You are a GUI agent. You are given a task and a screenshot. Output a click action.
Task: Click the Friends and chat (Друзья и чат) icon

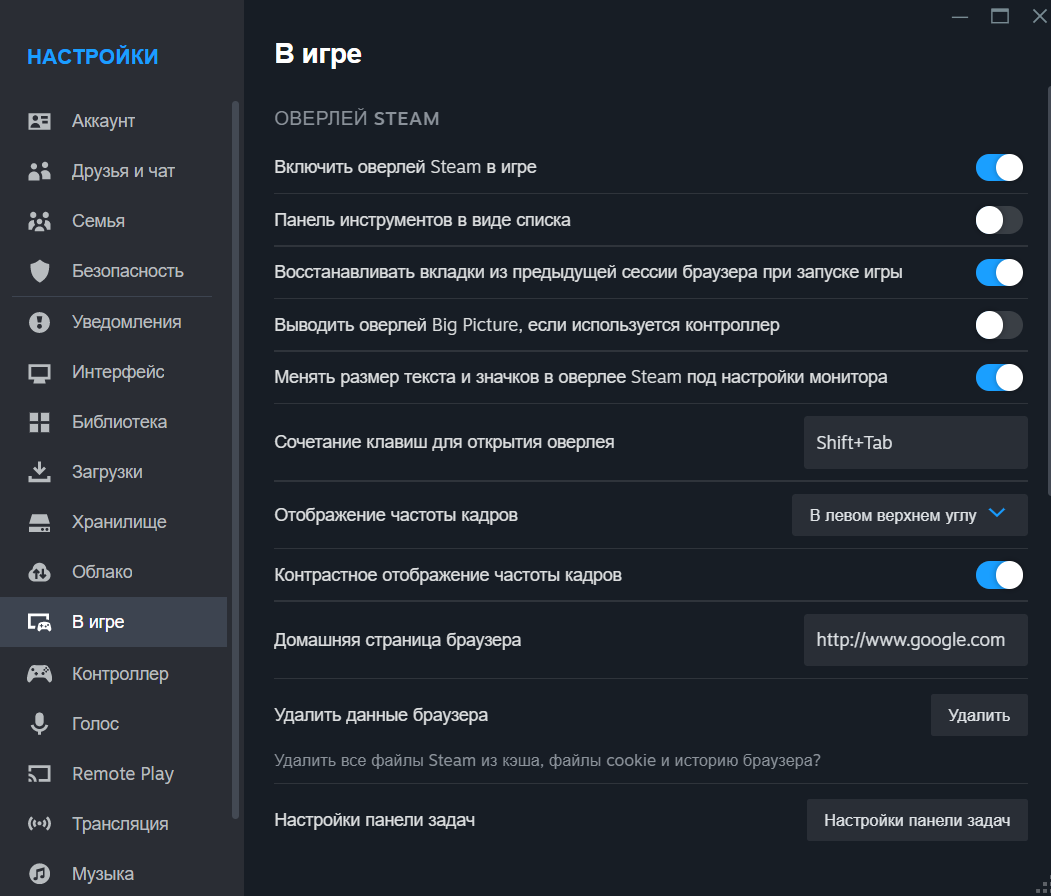39,172
